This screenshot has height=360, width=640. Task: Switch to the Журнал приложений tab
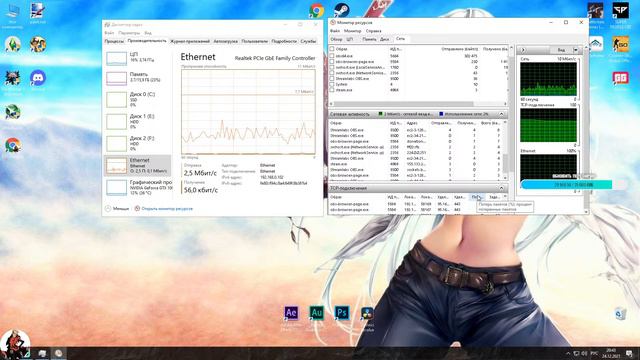(x=190, y=41)
